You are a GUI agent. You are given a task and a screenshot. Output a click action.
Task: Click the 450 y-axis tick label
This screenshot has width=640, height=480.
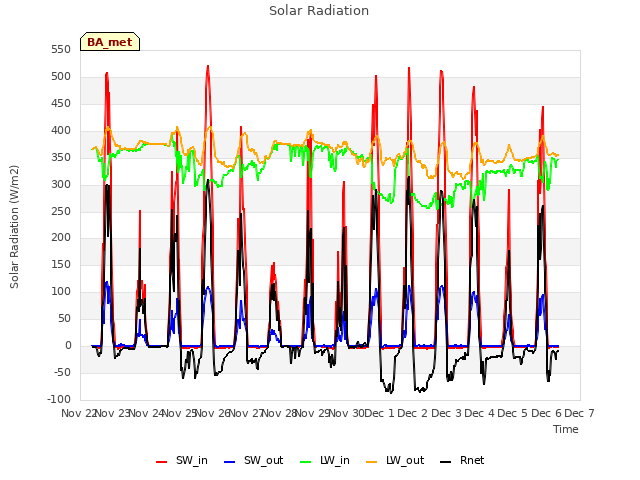[61, 104]
